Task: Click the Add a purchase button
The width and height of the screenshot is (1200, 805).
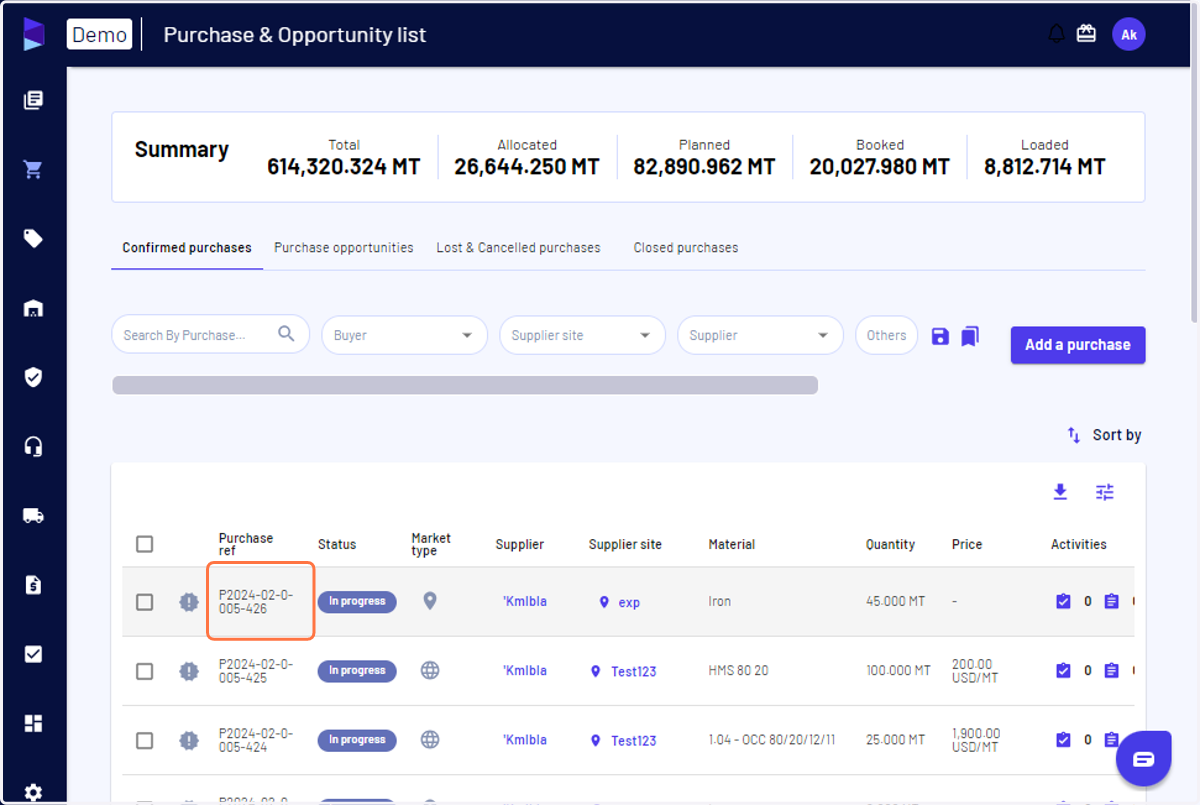Action: 1078,345
